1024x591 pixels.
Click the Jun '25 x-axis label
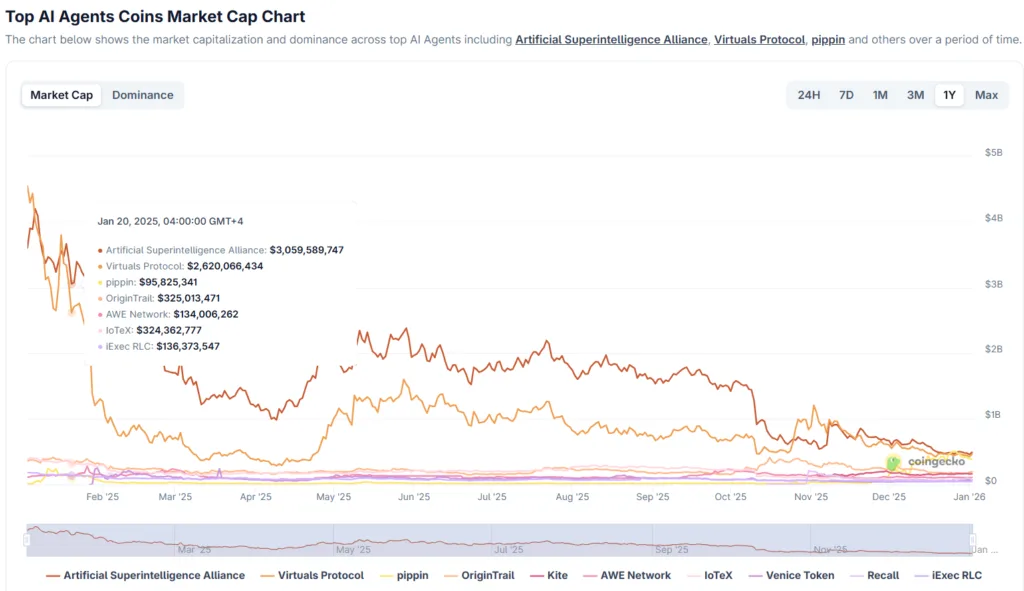[414, 497]
